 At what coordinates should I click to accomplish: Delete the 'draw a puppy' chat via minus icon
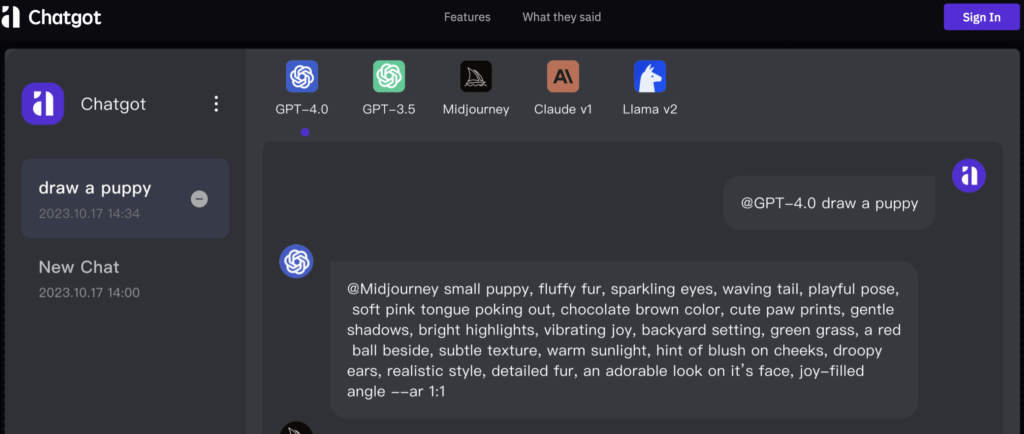tap(199, 198)
